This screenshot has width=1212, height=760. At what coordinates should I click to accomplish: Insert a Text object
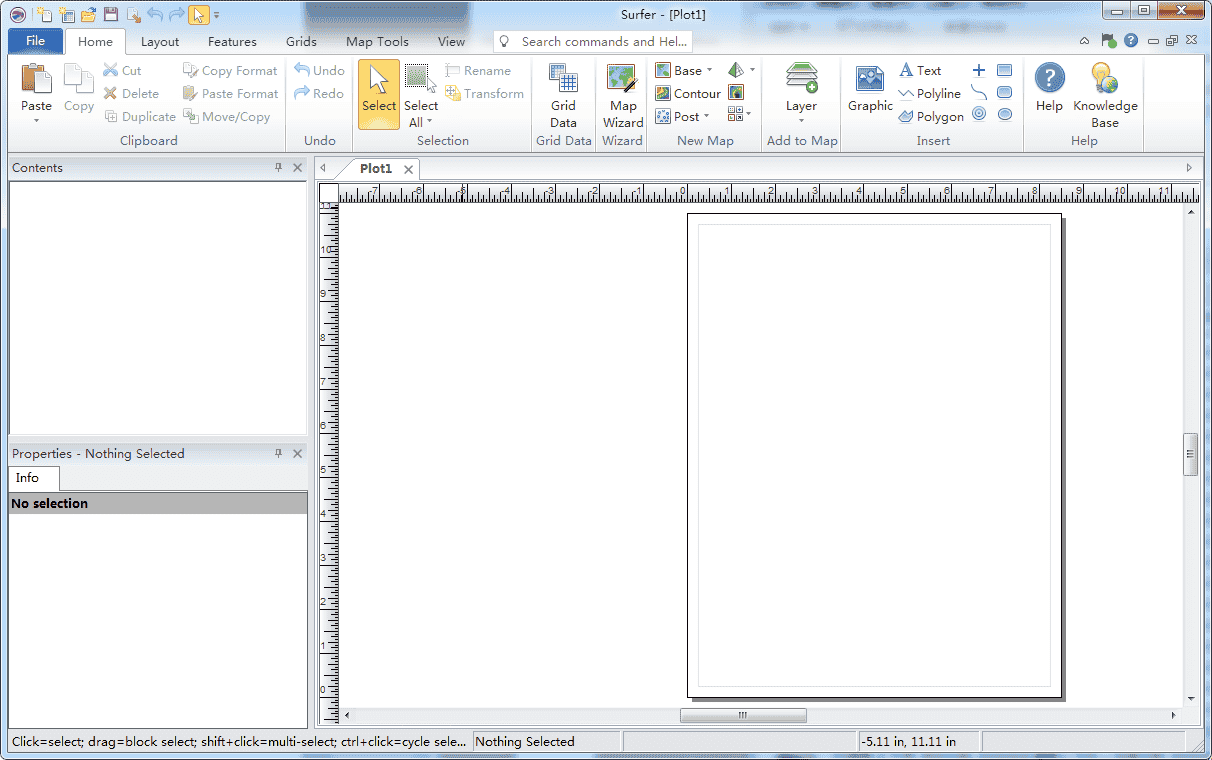point(920,71)
